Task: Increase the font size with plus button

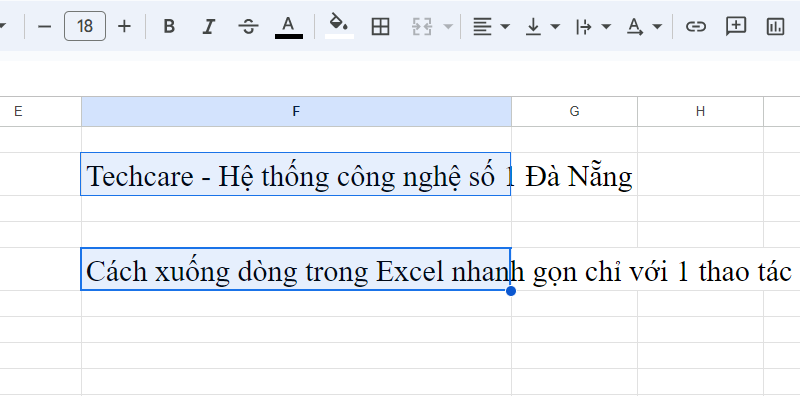Action: [124, 26]
